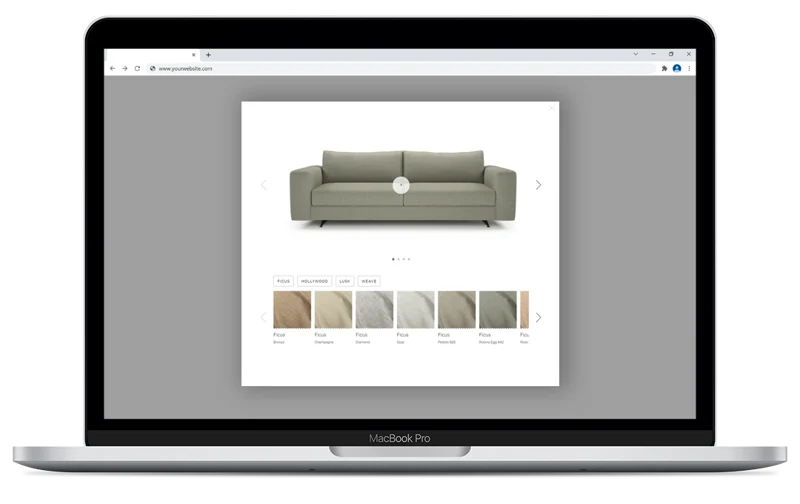Choose the Ficus Champagne fabric swatch
This screenshot has height=504, width=800.
coord(333,310)
